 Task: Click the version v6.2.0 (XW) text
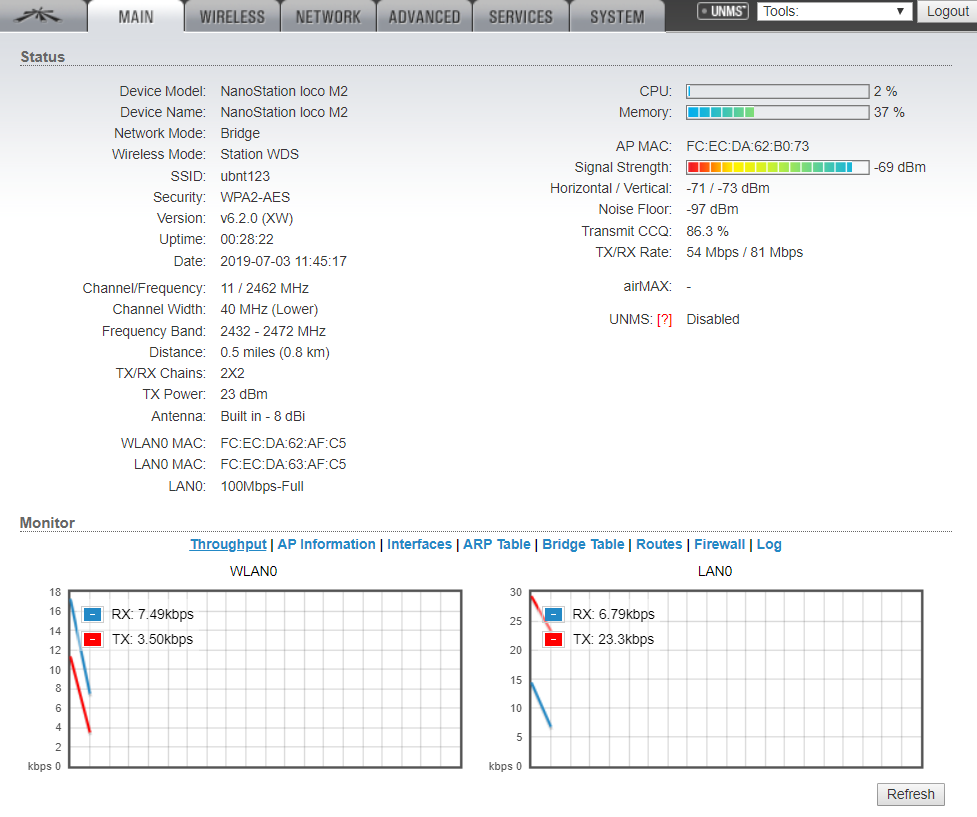[257, 219]
